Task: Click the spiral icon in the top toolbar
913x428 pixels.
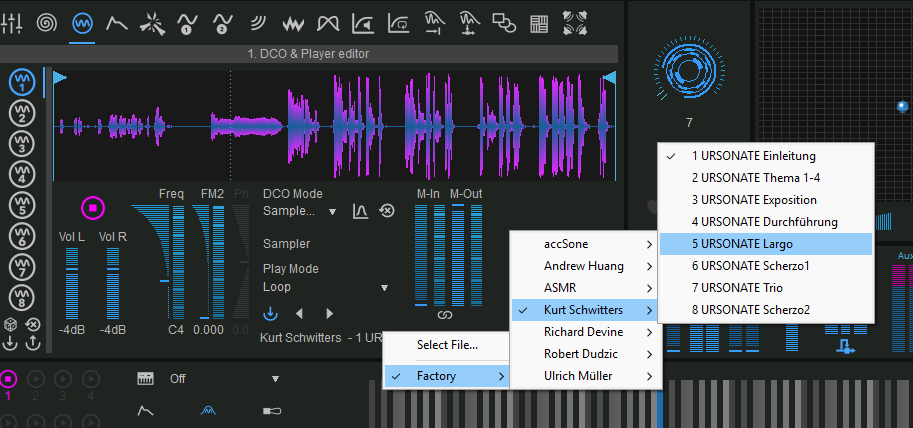Action: (x=47, y=22)
